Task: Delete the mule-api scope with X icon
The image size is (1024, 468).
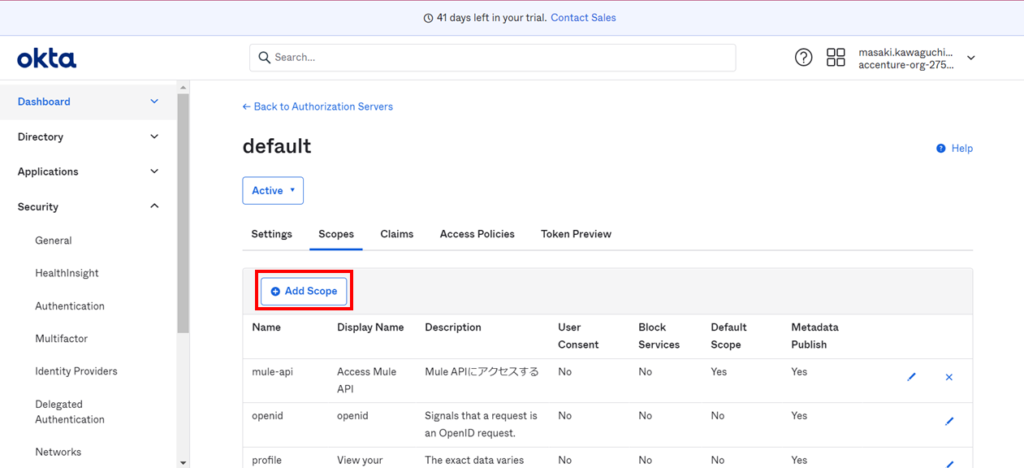Action: (x=949, y=377)
